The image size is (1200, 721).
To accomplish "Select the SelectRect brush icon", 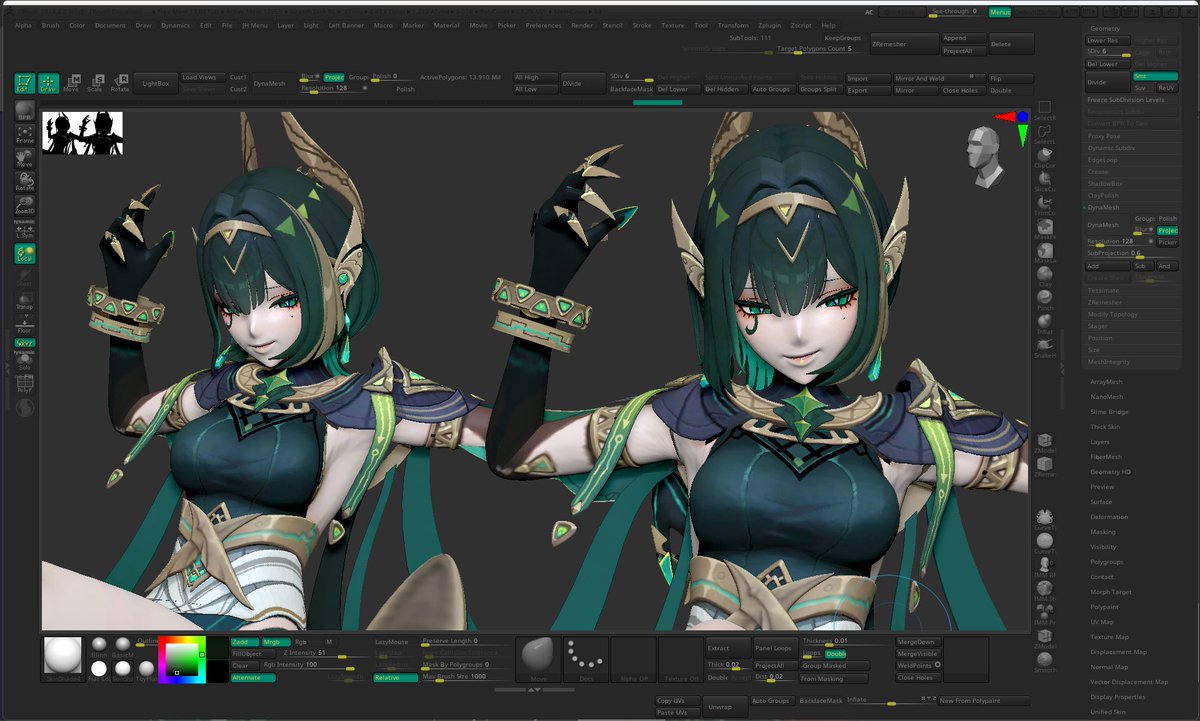I will (1044, 112).
